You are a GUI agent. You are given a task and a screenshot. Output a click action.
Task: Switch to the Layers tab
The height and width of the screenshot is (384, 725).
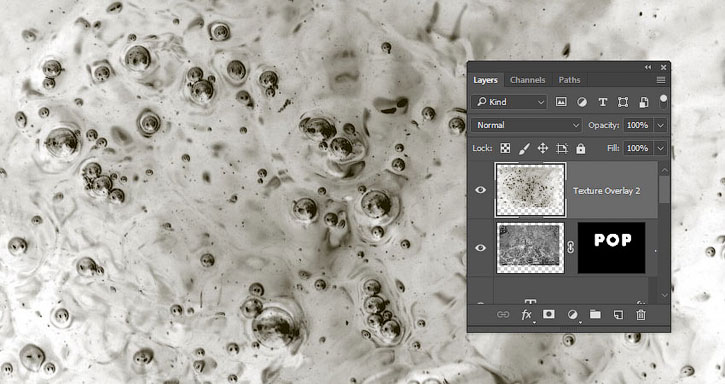click(485, 80)
